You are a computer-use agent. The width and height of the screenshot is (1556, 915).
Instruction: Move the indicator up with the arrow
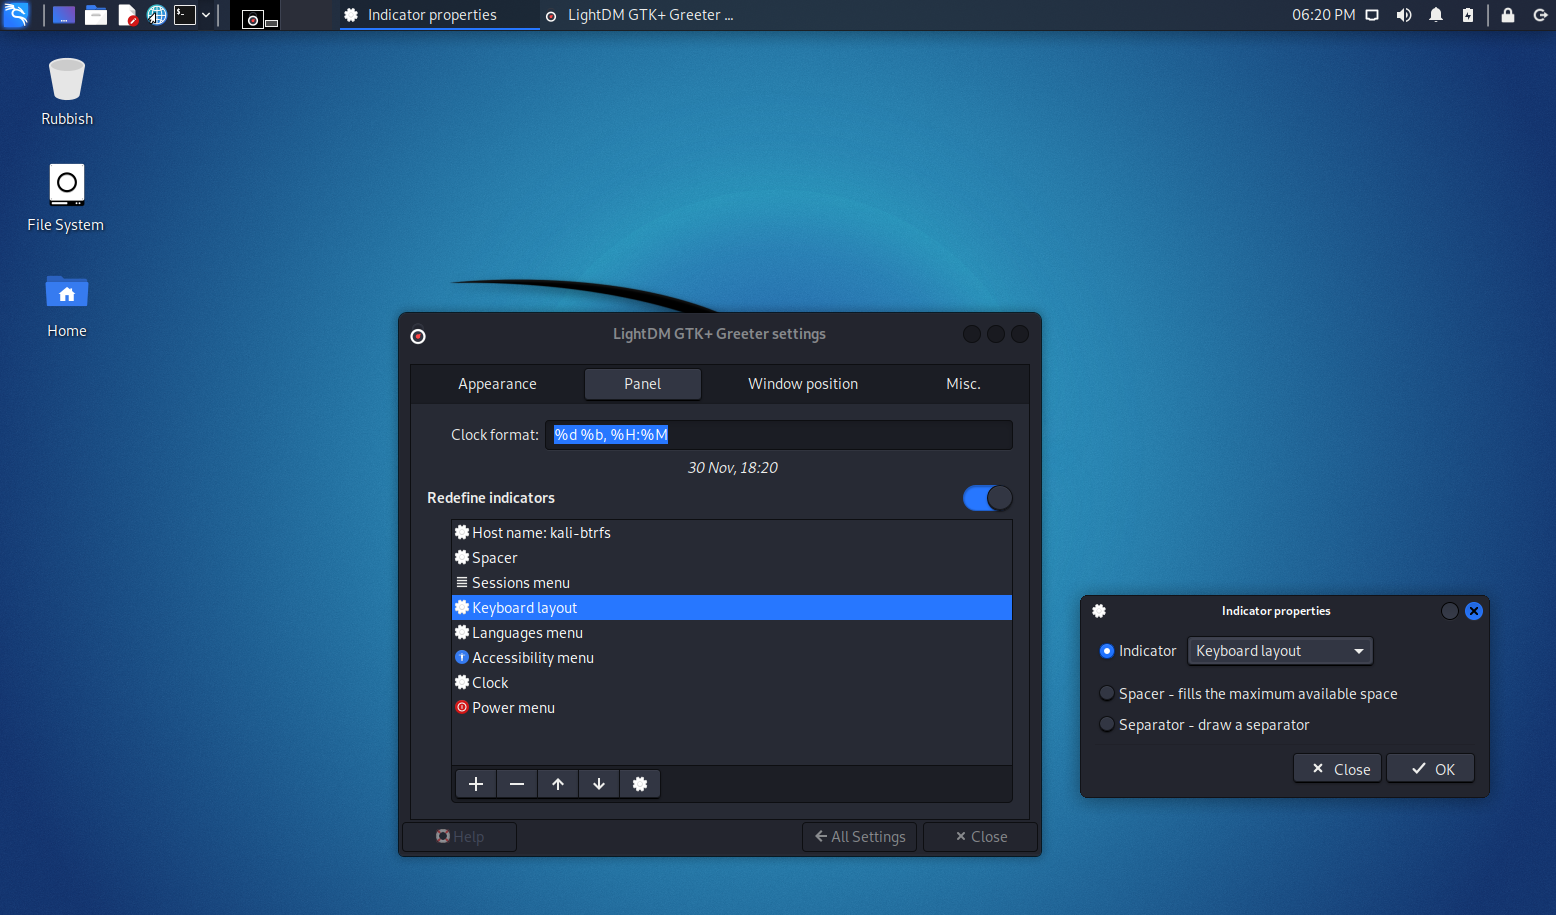point(558,784)
